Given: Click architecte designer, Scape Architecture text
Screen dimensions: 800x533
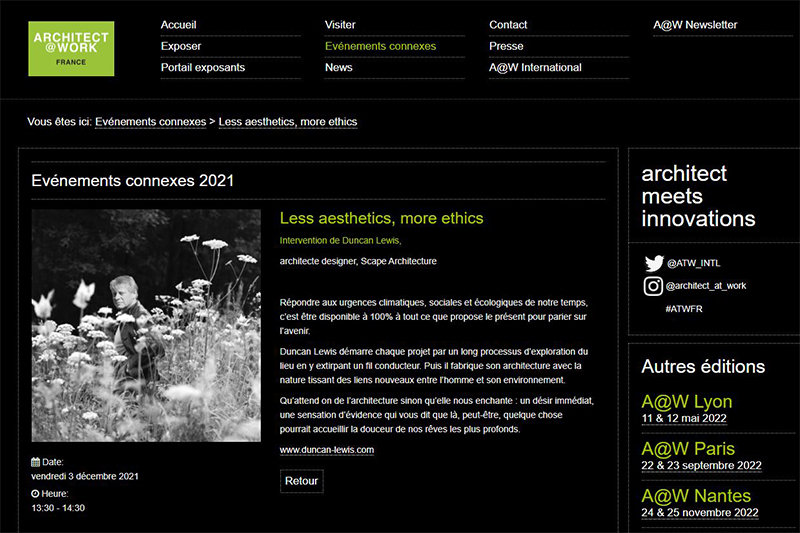Looking at the screenshot, I should [x=358, y=261].
